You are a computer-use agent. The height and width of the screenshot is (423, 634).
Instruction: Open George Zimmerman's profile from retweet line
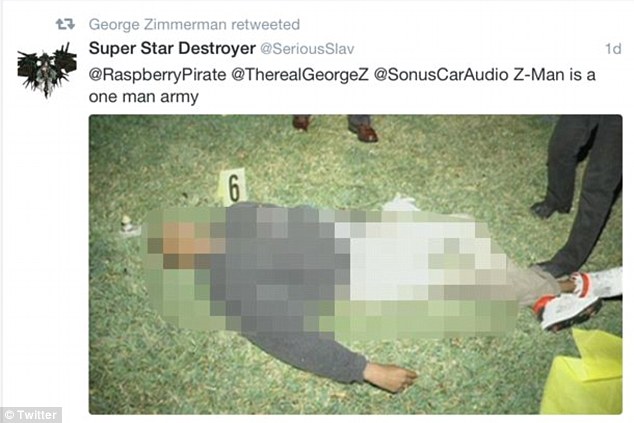[157, 25]
